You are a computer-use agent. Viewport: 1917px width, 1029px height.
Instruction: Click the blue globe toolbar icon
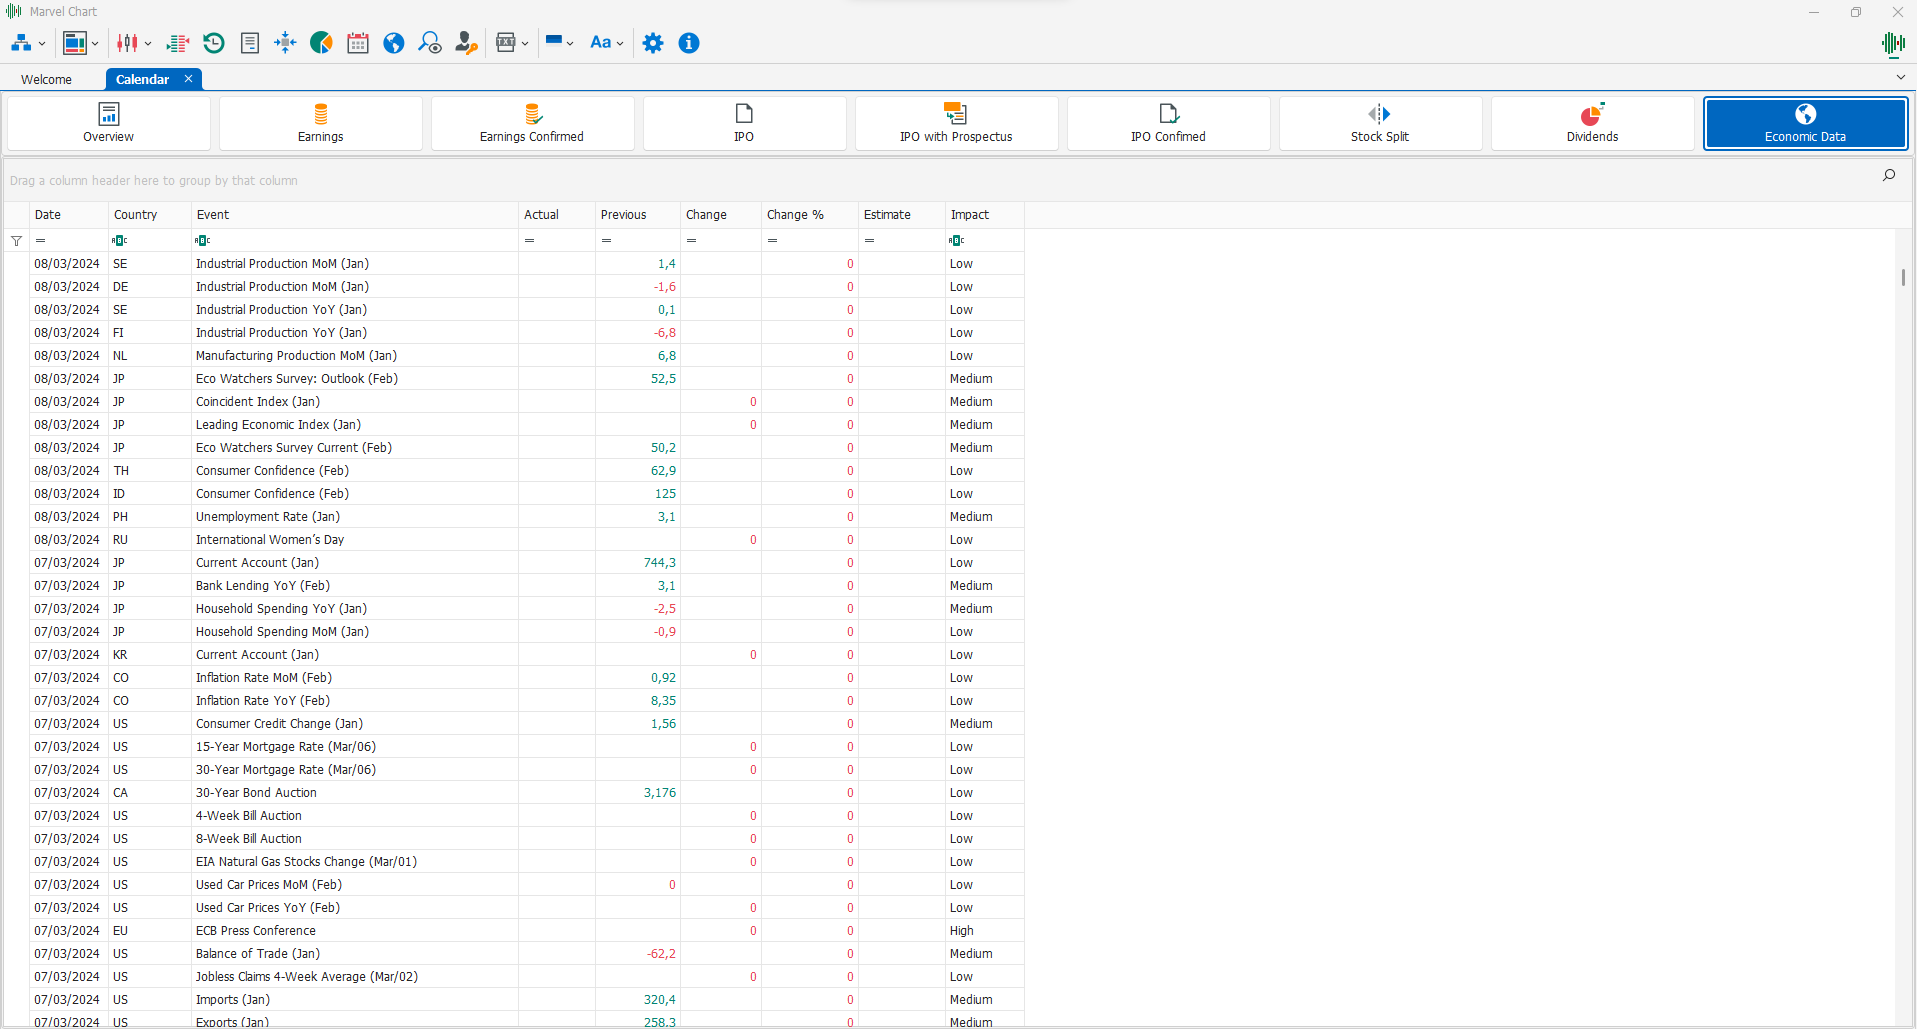tap(394, 43)
